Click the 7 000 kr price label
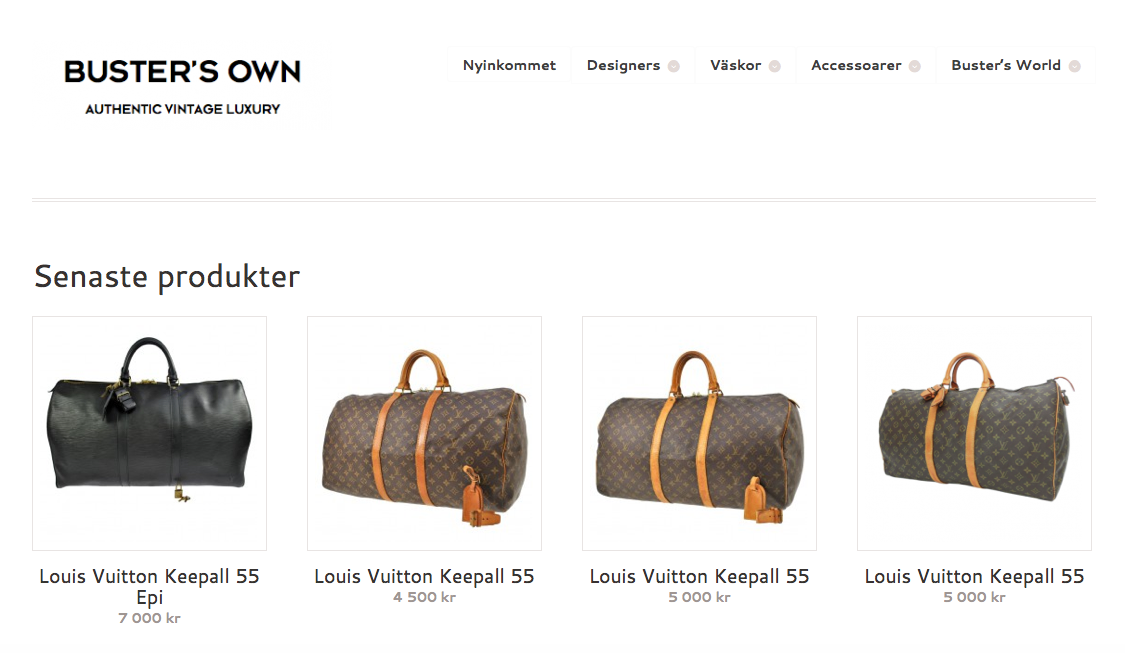1125x653 pixels. coord(149,618)
